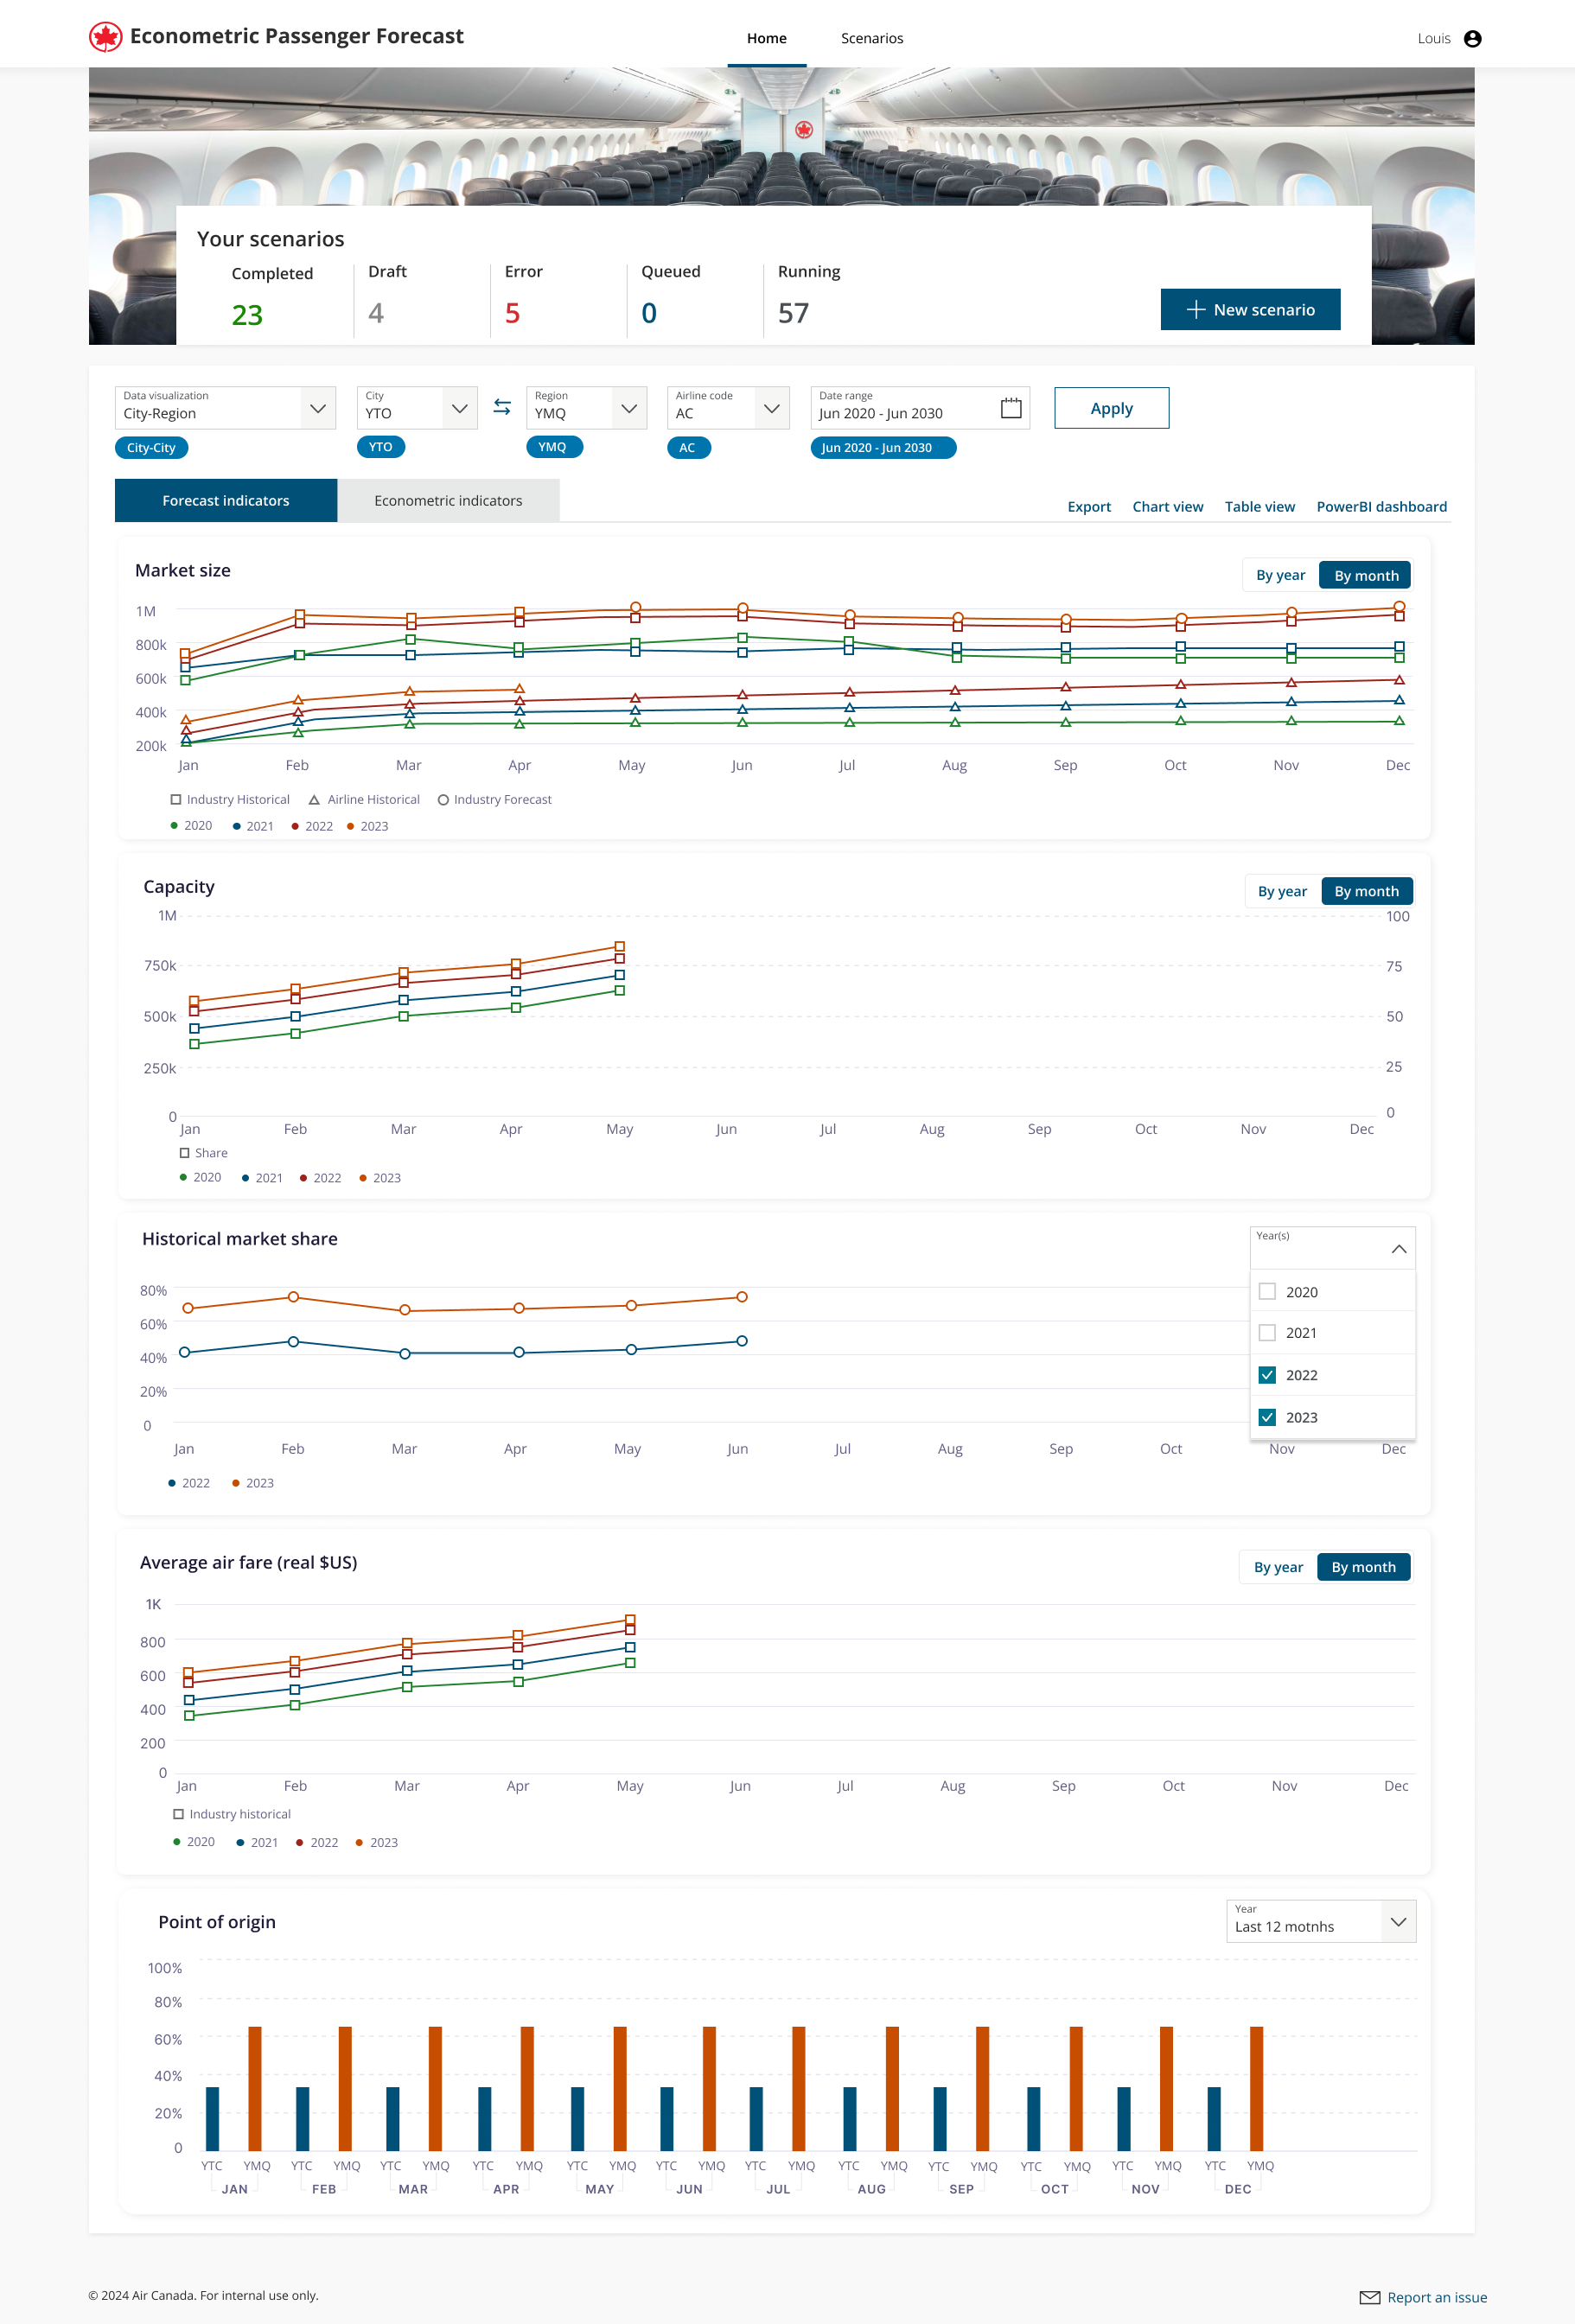The image size is (1575, 2324).
Task: Enable the 2021 year checkbox
Action: click(1267, 1333)
